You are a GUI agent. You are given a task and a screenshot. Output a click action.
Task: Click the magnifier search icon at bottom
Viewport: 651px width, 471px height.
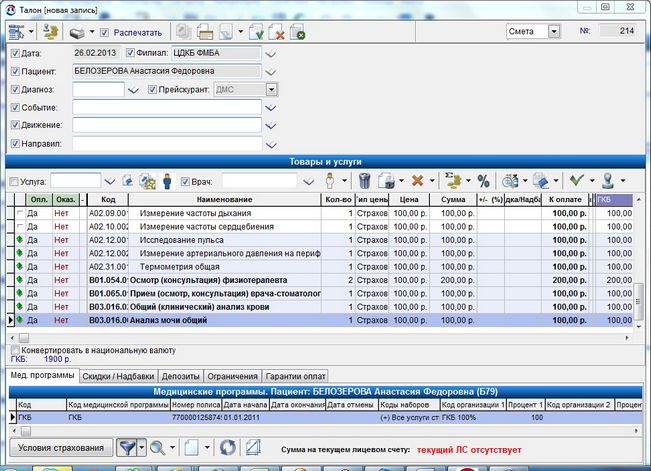pos(157,448)
